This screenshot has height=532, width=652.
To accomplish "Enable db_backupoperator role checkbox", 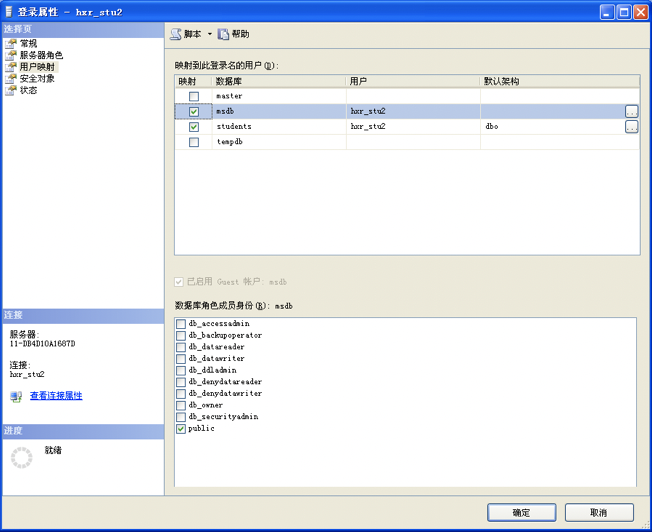I will [x=181, y=335].
